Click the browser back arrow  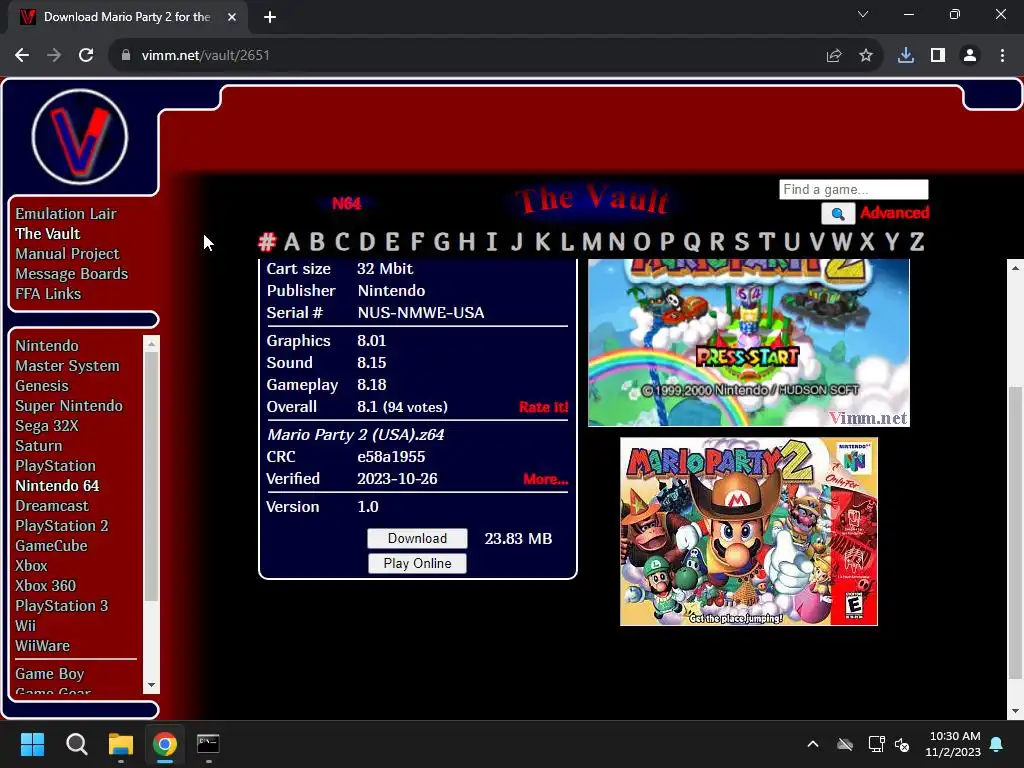(x=22, y=56)
